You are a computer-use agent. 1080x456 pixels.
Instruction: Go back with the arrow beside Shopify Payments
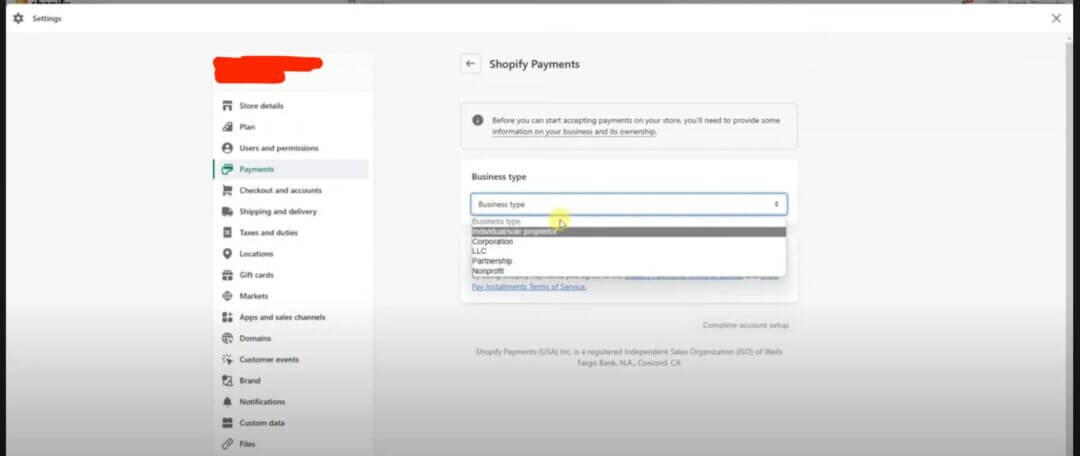click(470, 64)
